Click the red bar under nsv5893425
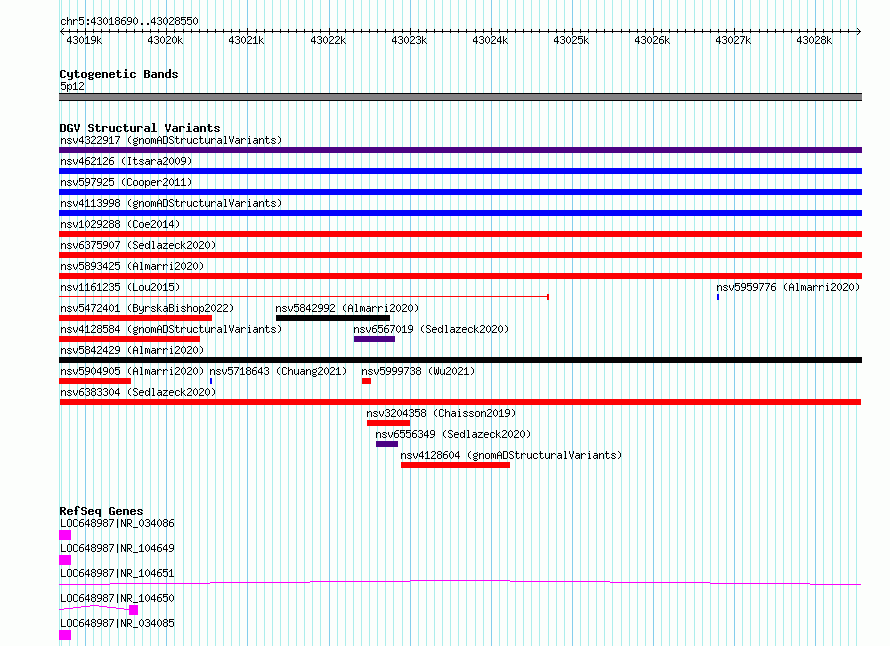This screenshot has width=890, height=646. click(460, 276)
